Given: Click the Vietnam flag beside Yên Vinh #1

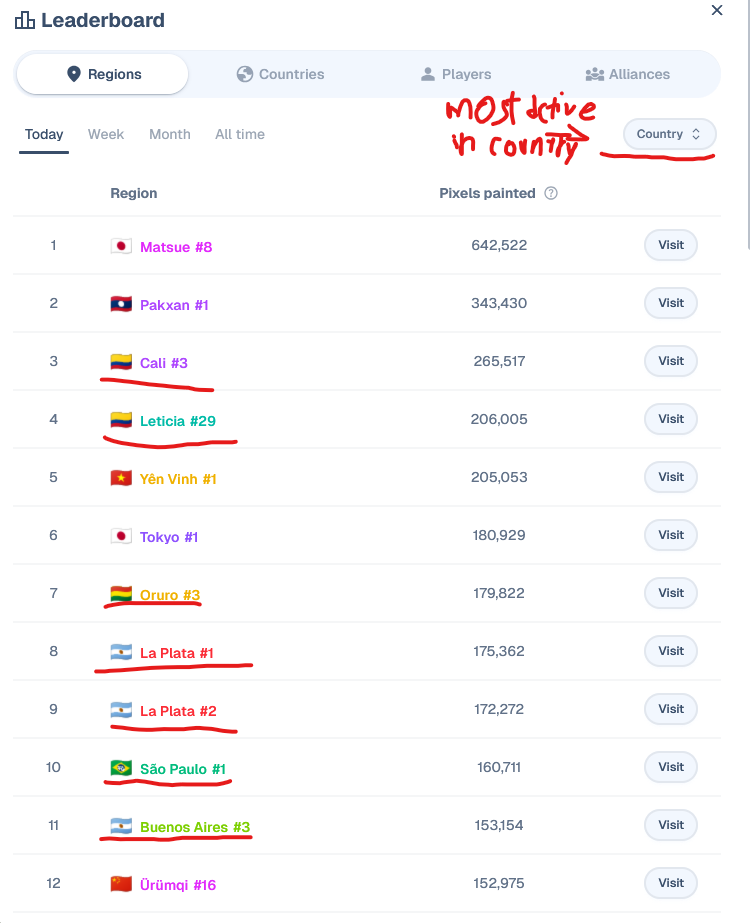Looking at the screenshot, I should click(x=121, y=478).
